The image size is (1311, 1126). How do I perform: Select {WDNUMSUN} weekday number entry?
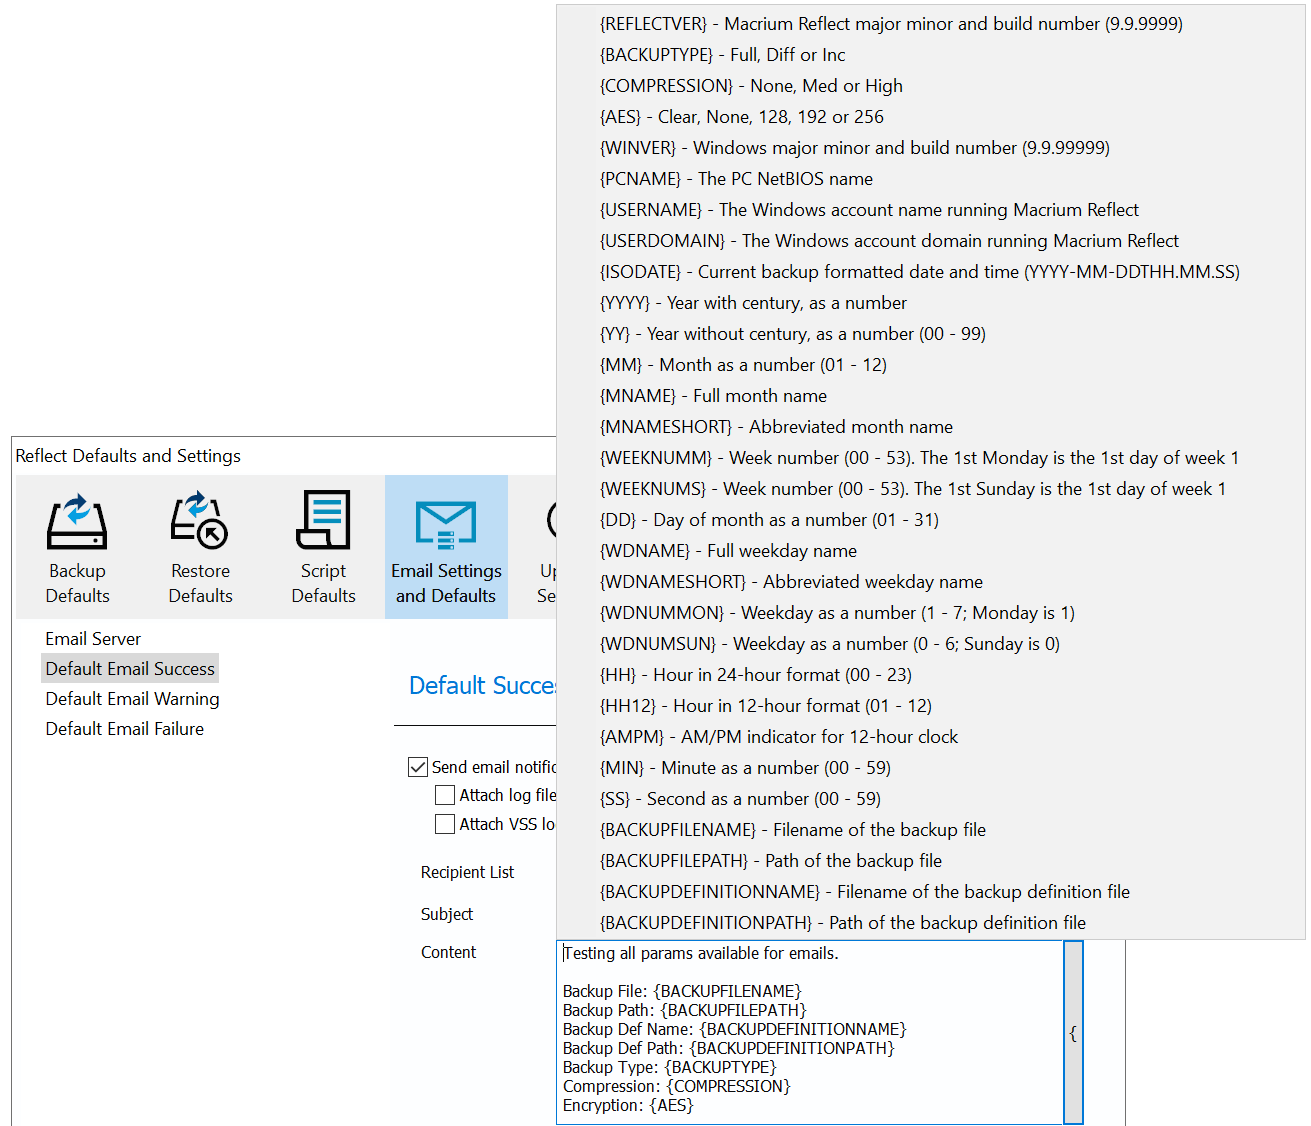(930, 644)
